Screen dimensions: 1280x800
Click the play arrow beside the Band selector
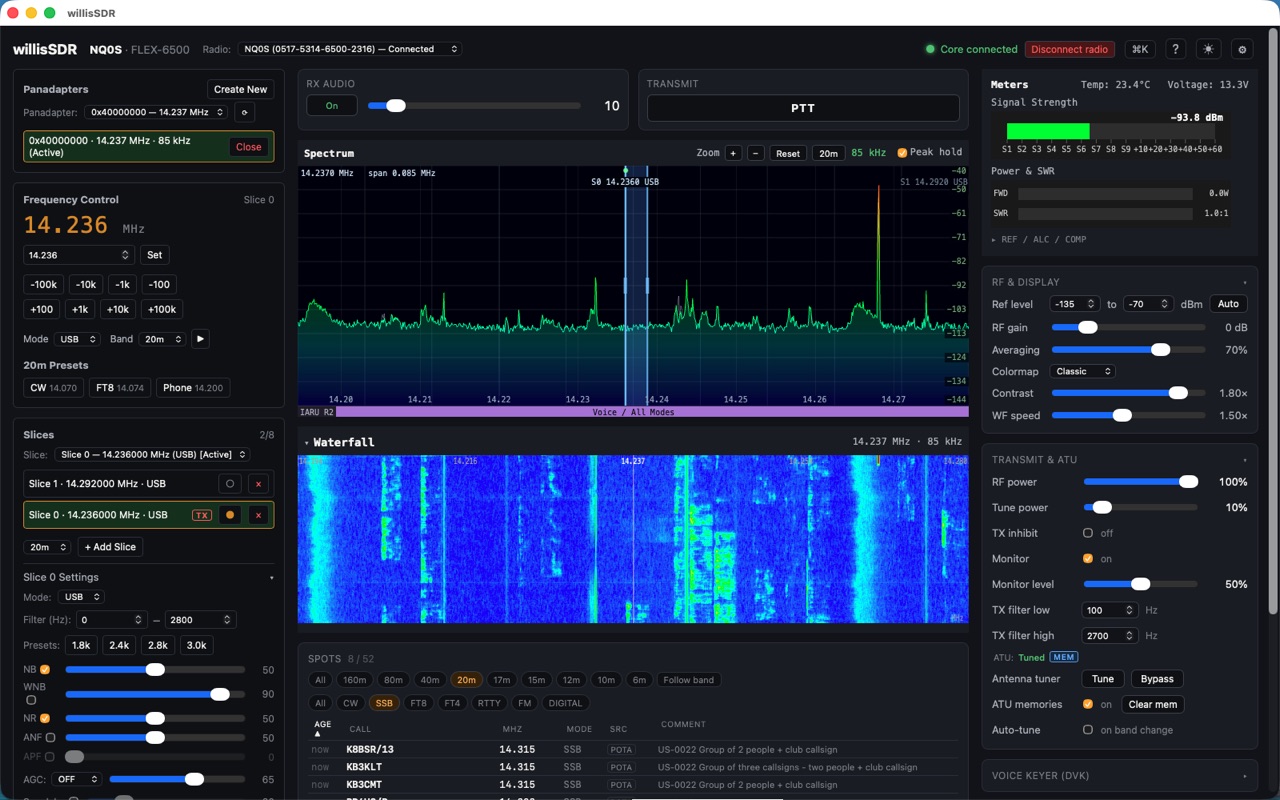click(x=200, y=339)
